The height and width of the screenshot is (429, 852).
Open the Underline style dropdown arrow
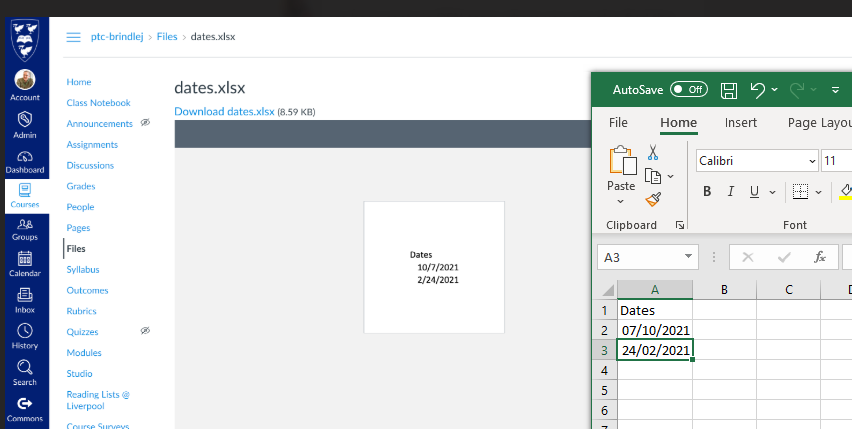tap(774, 192)
